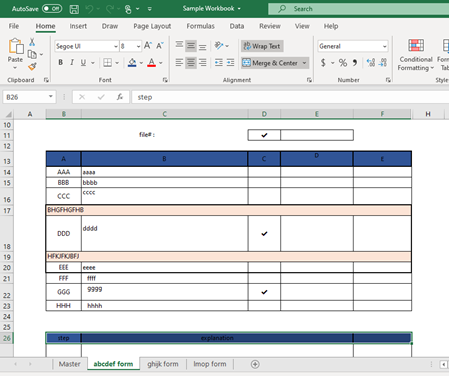This screenshot has height=376, width=449.
Task: Click the Search box
Action: (358, 9)
